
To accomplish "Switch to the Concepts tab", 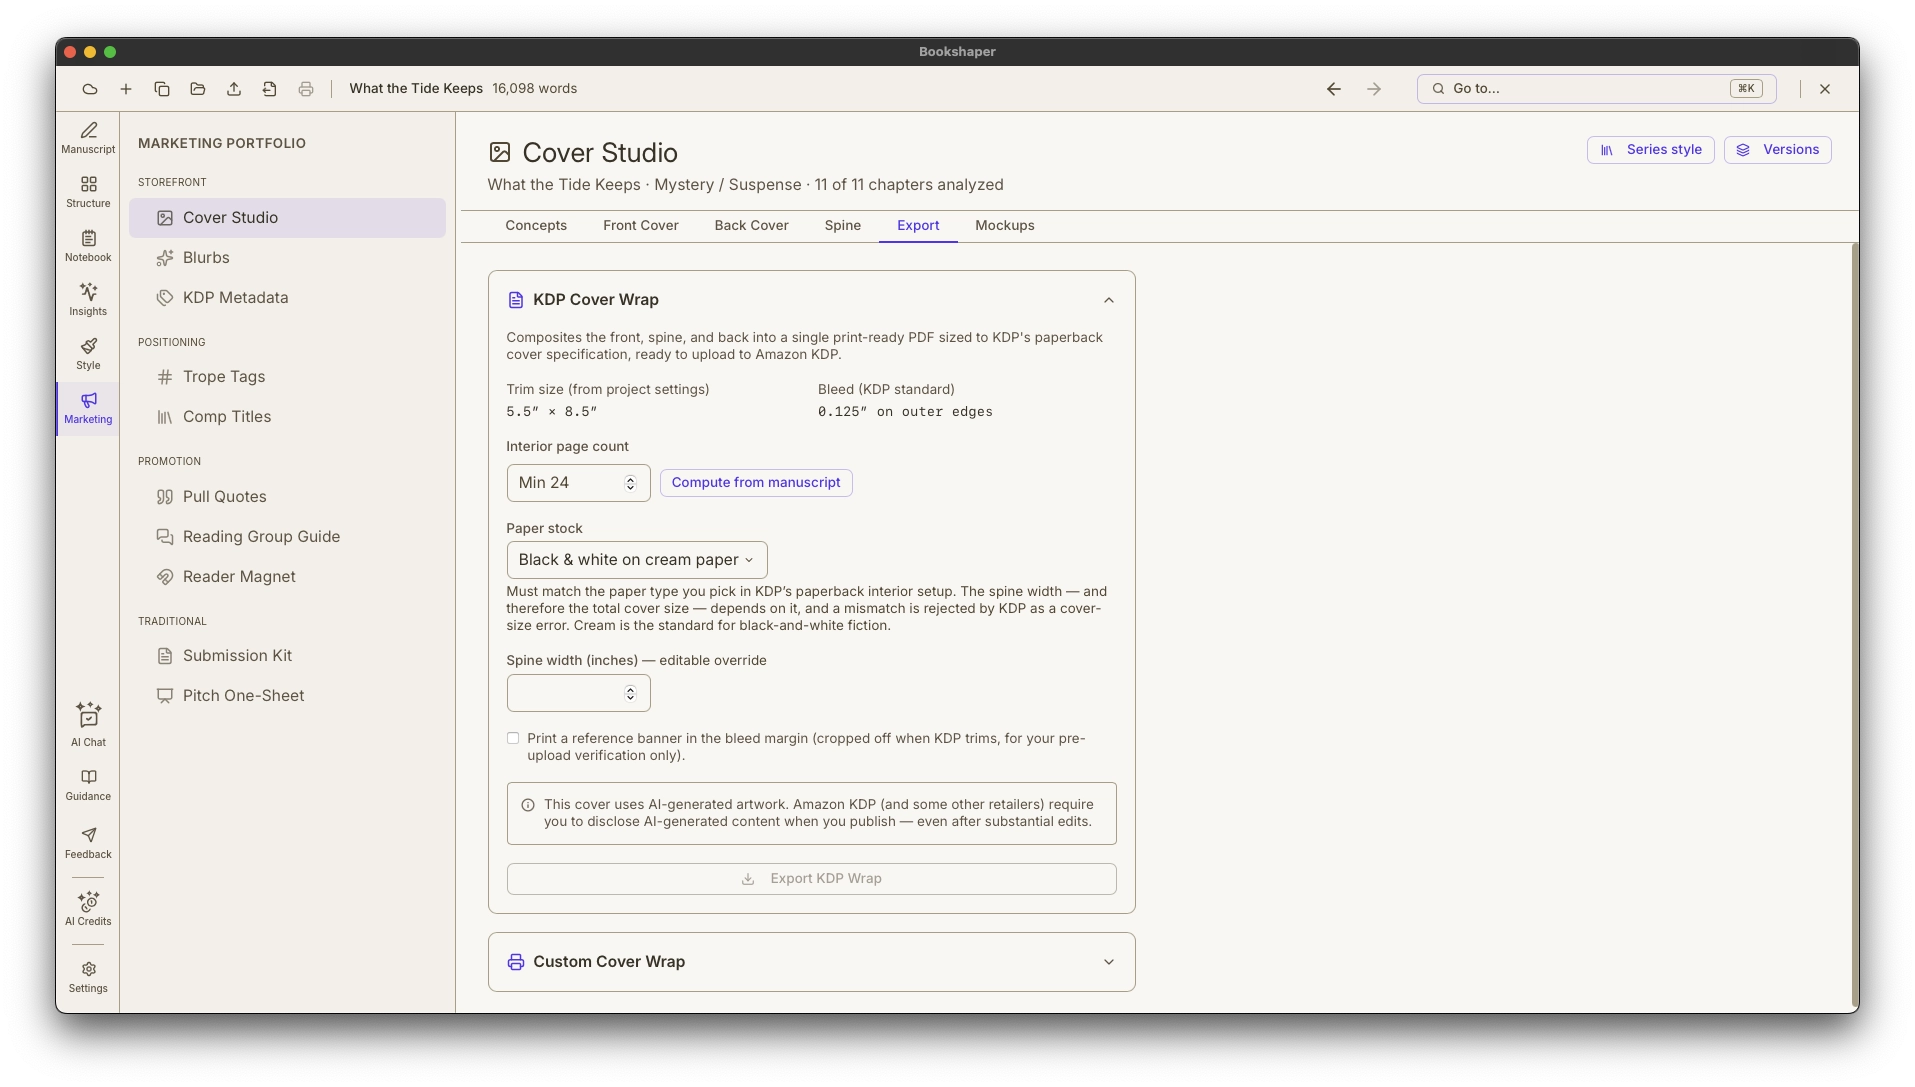I will click(x=536, y=226).
